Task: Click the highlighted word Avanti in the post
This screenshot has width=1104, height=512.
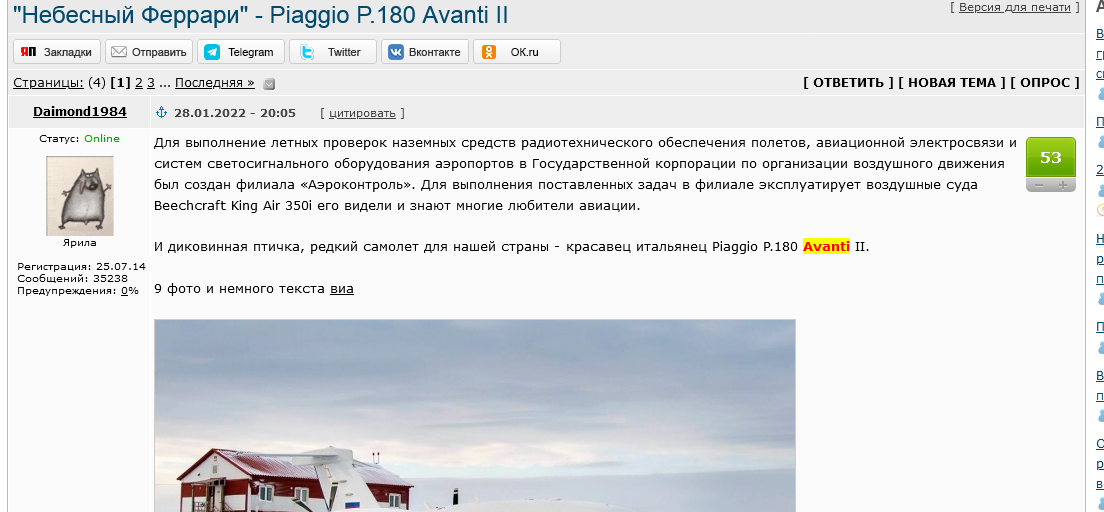Action: [827, 247]
